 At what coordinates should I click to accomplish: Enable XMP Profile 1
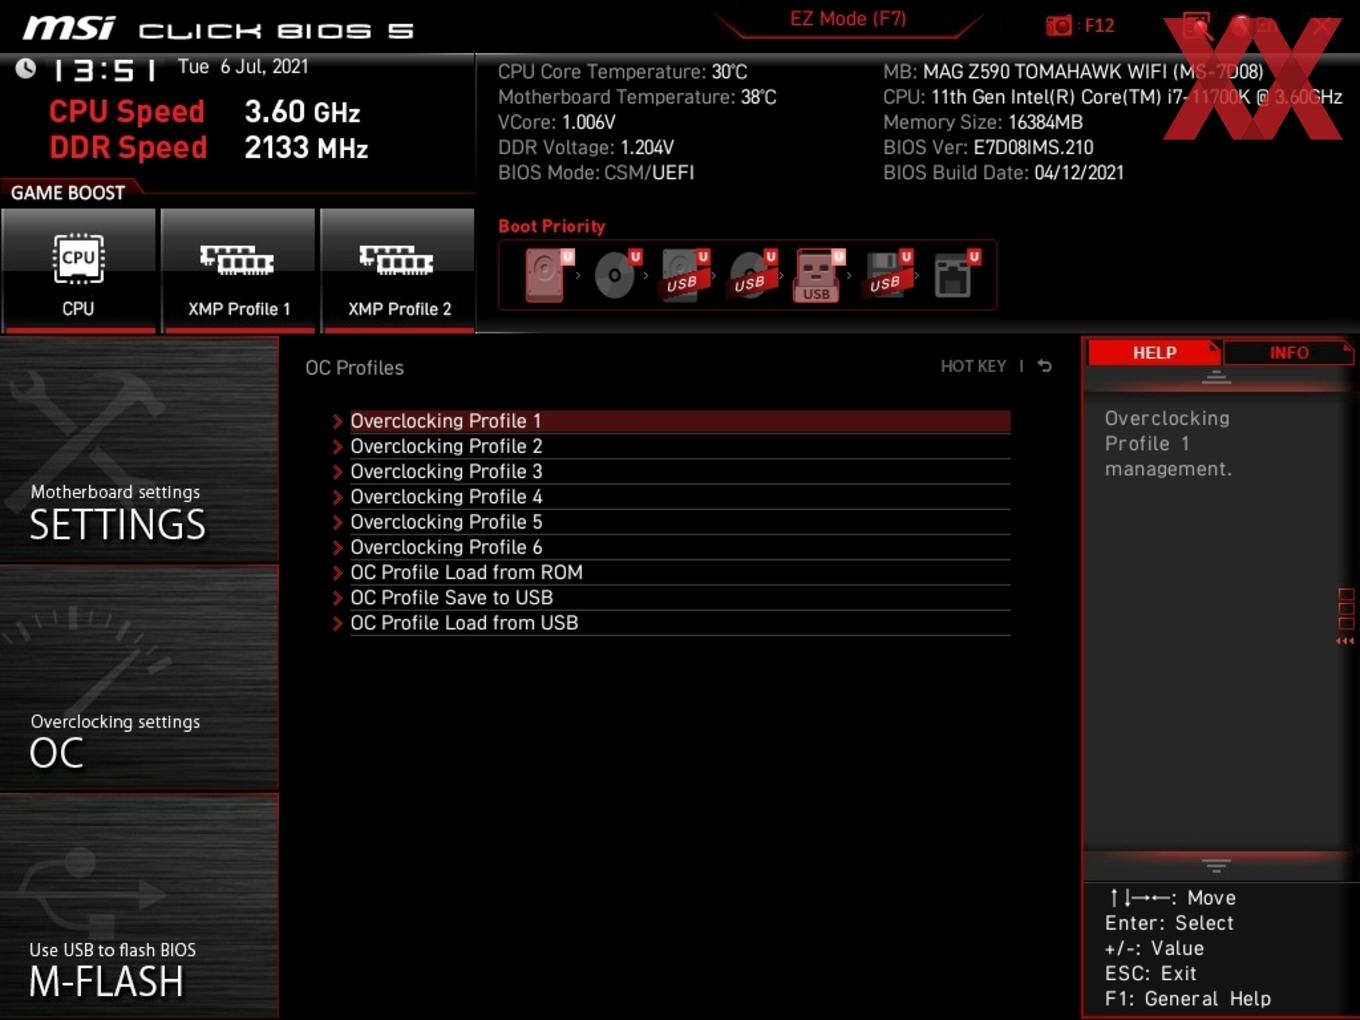click(238, 270)
